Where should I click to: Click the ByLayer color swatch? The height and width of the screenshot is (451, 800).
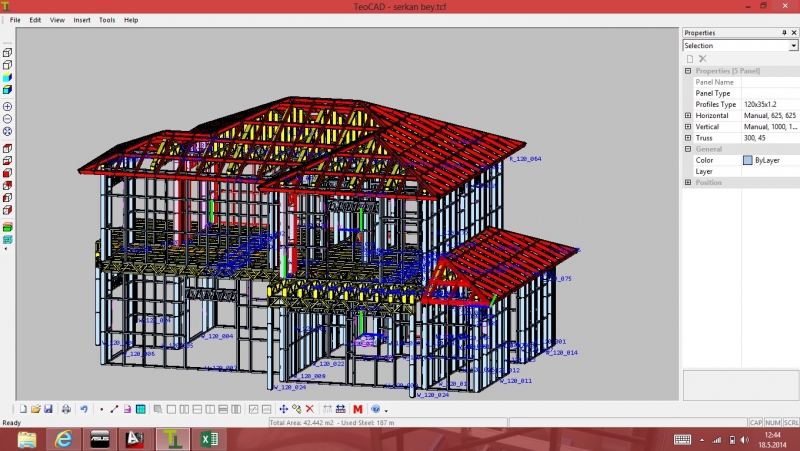pos(748,160)
